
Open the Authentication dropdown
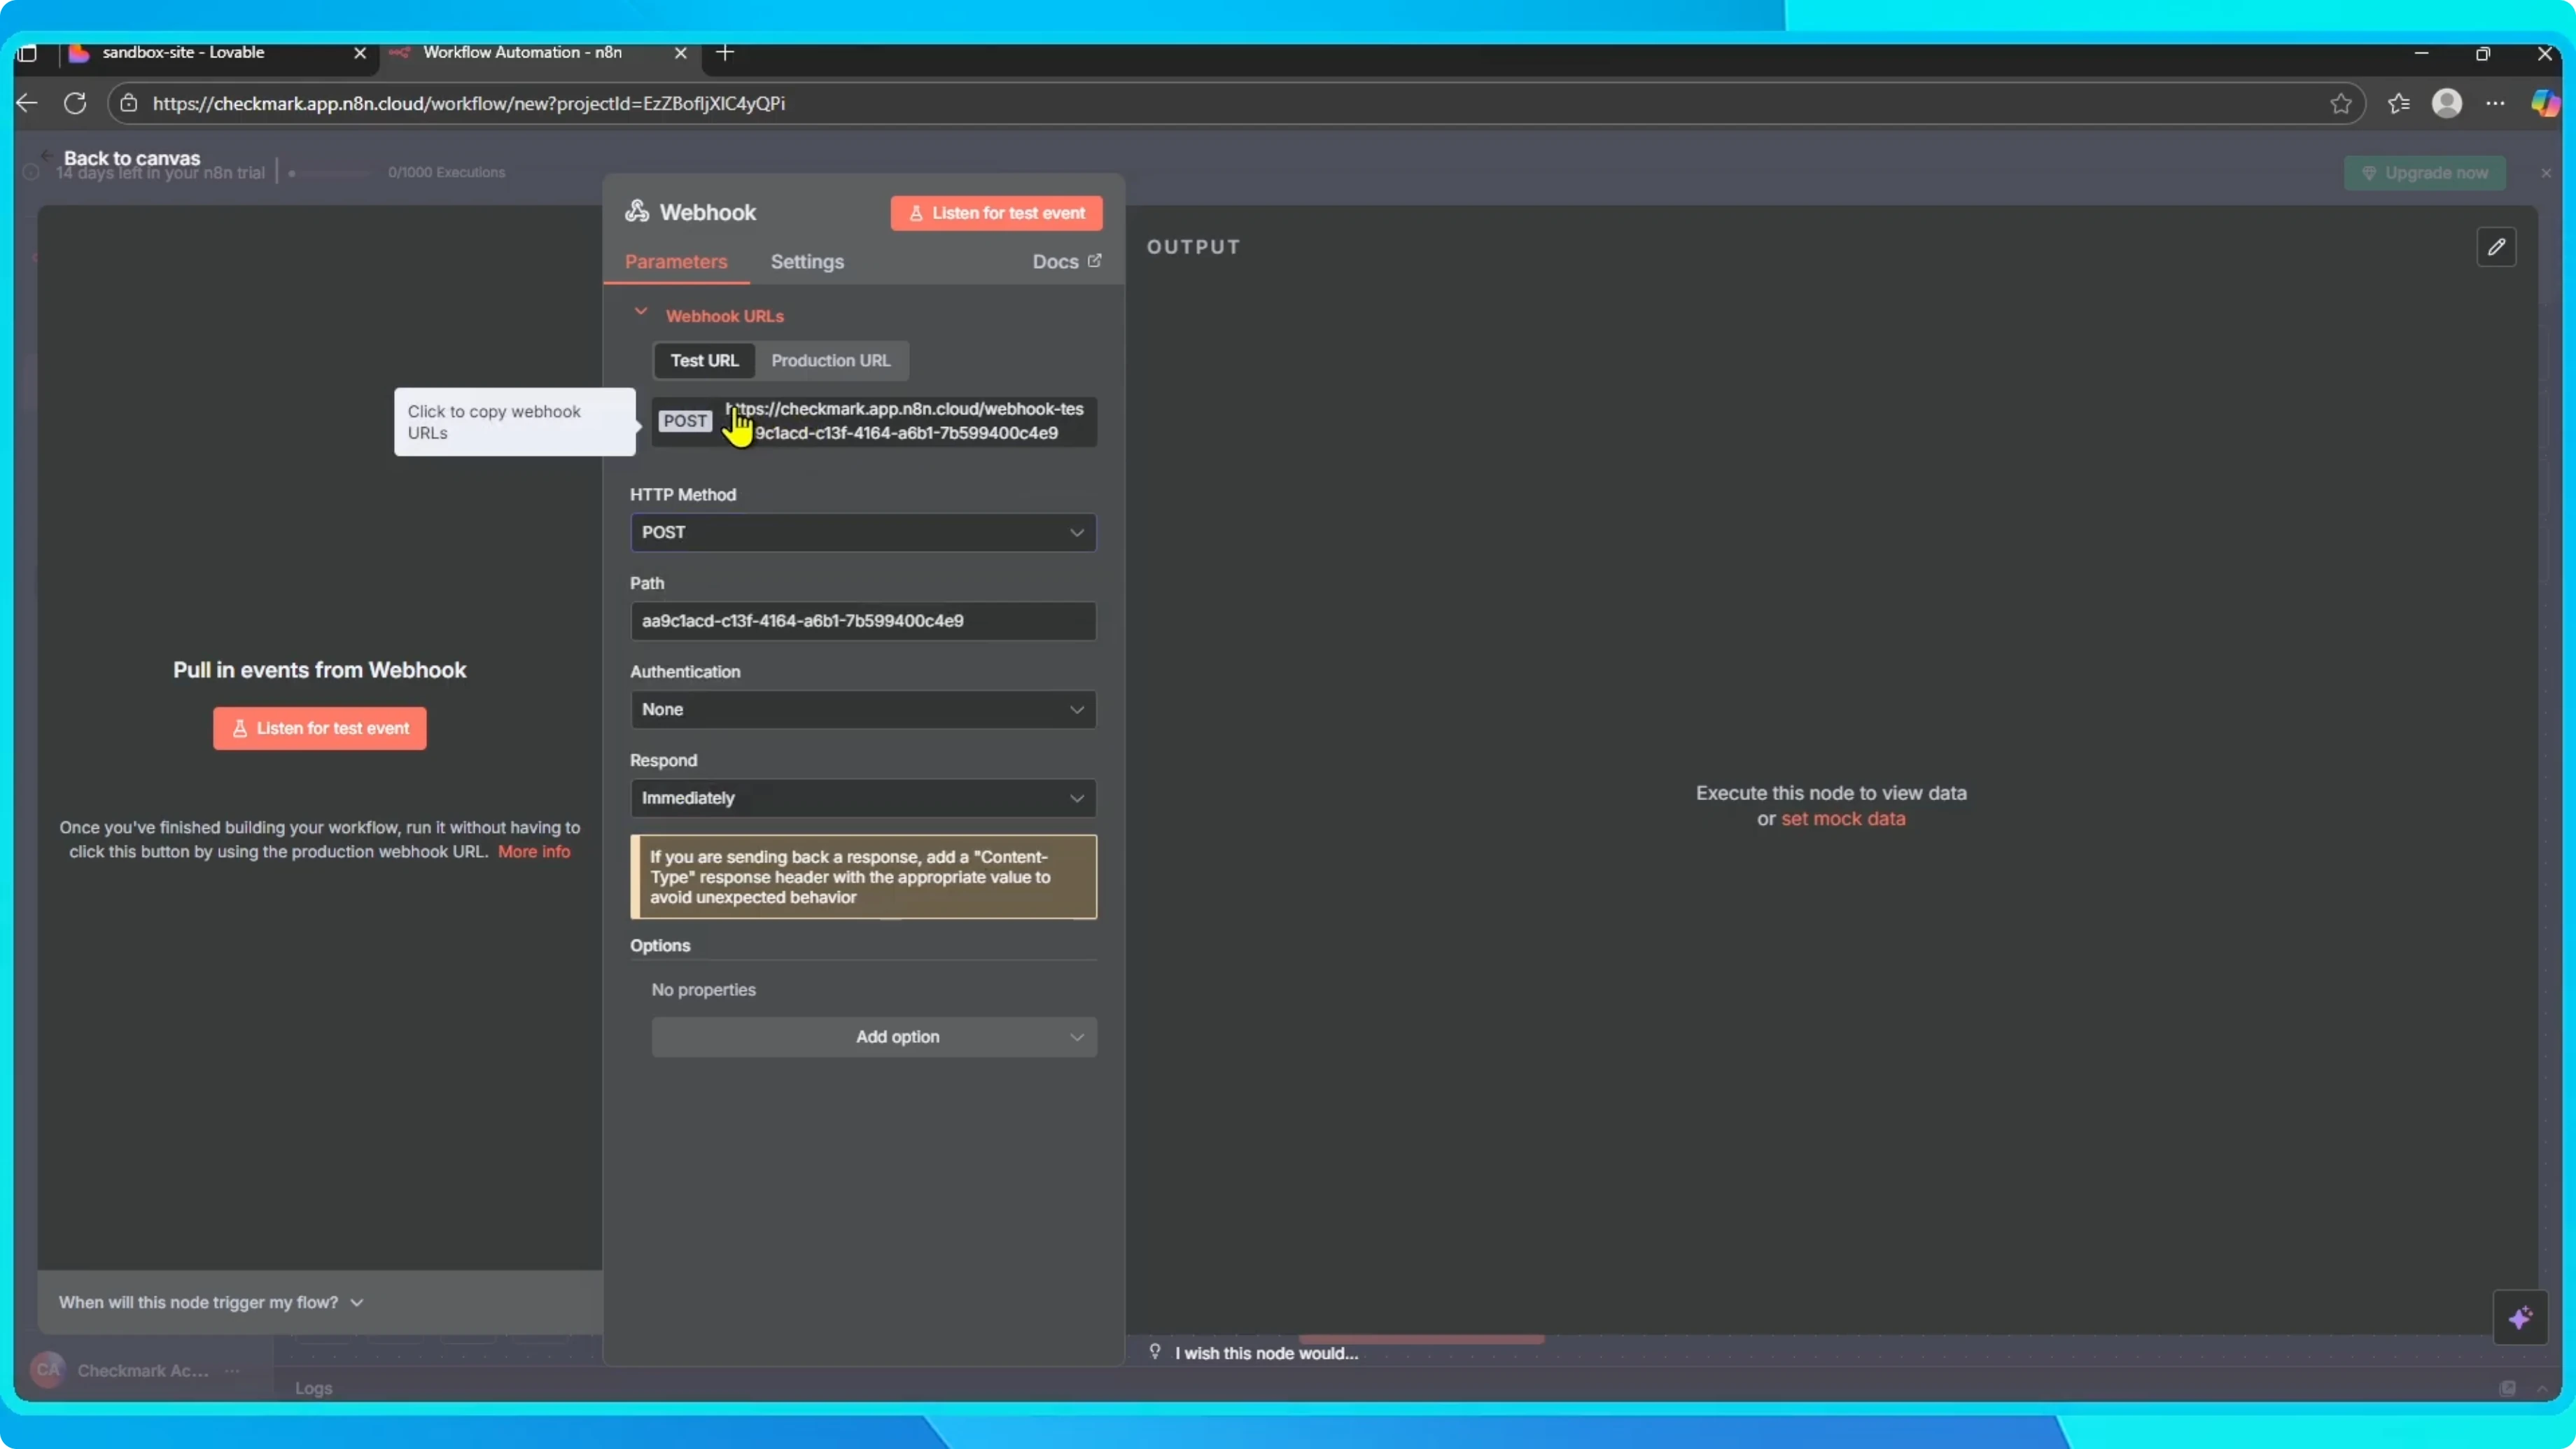click(x=863, y=709)
